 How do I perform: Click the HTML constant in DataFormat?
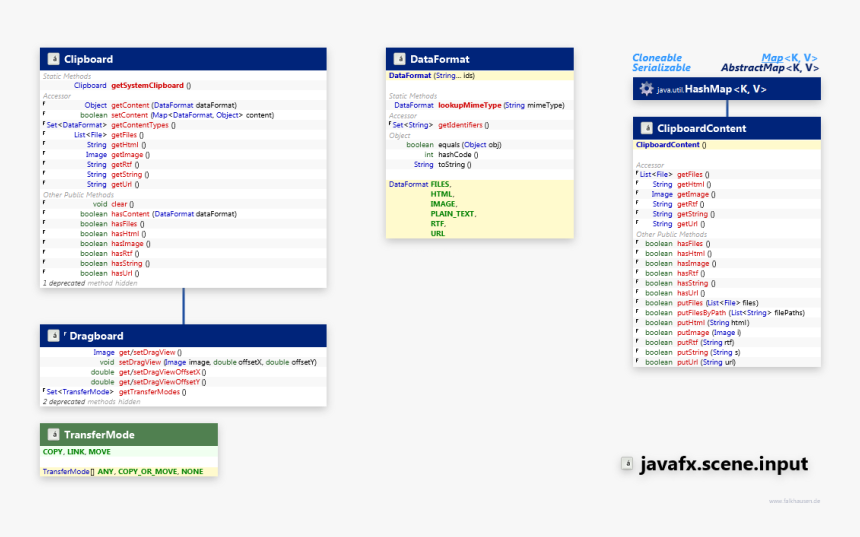click(x=442, y=194)
